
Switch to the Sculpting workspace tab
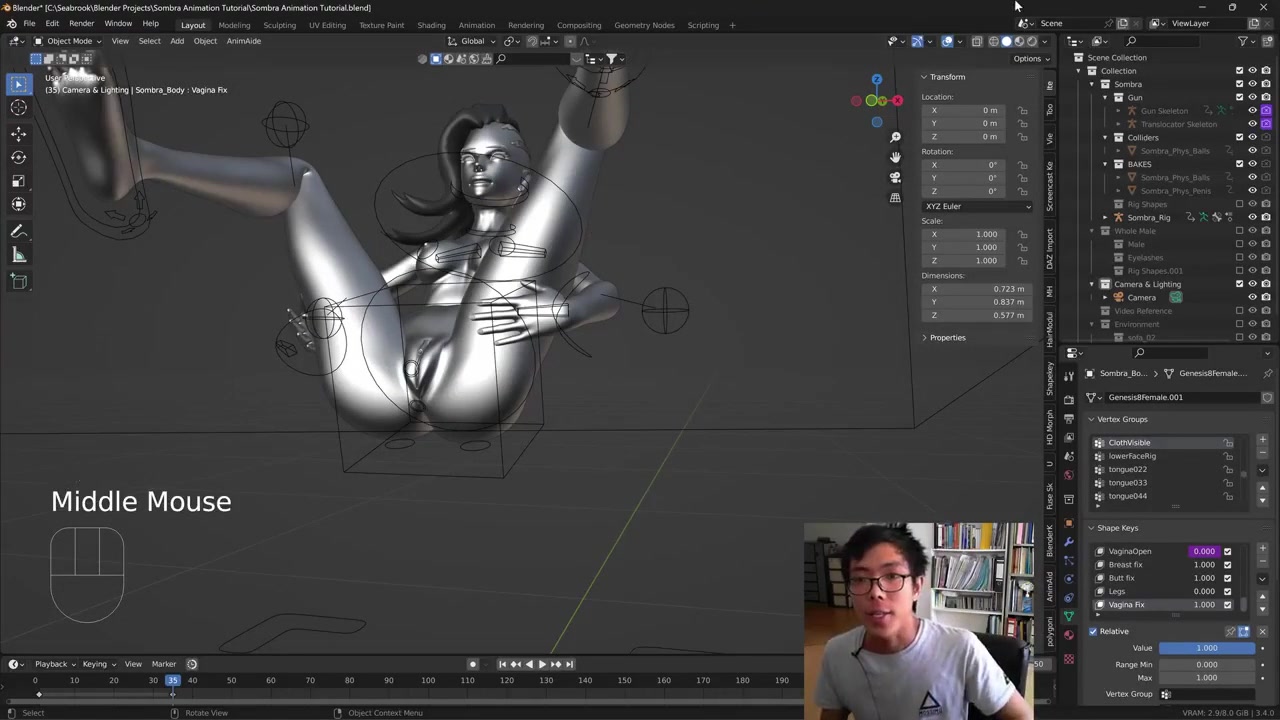point(279,25)
